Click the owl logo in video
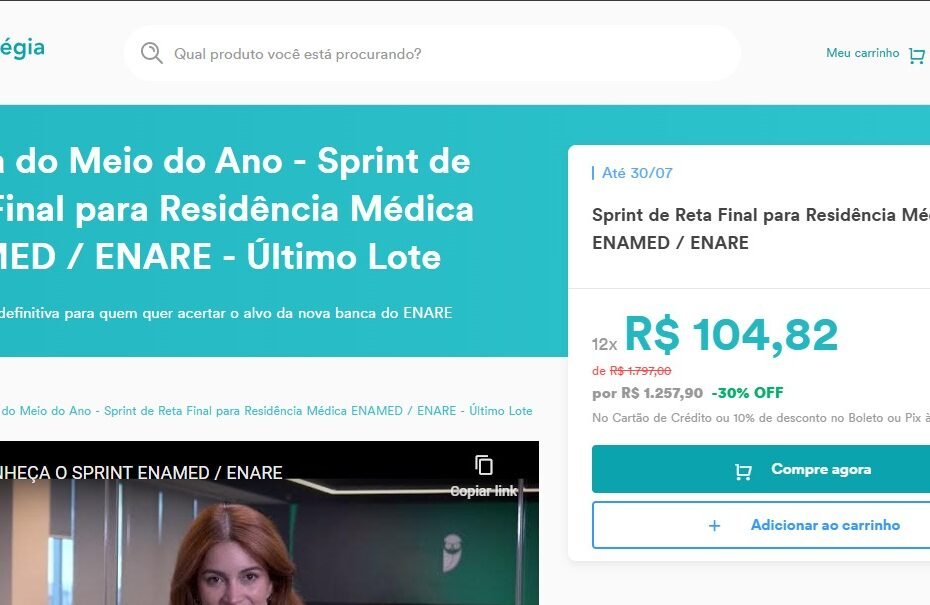The width and height of the screenshot is (930, 605). click(x=453, y=552)
